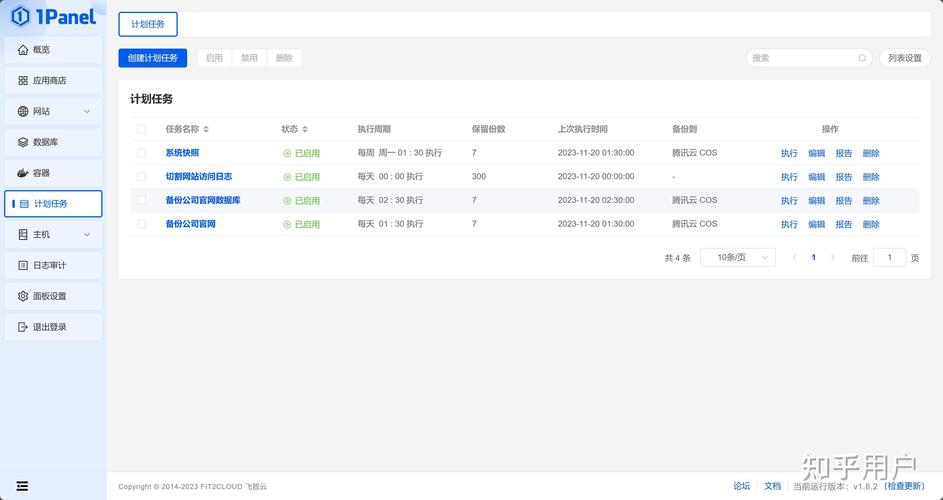Open the 文档 footer link
The image size is (943, 500).
[x=772, y=486]
